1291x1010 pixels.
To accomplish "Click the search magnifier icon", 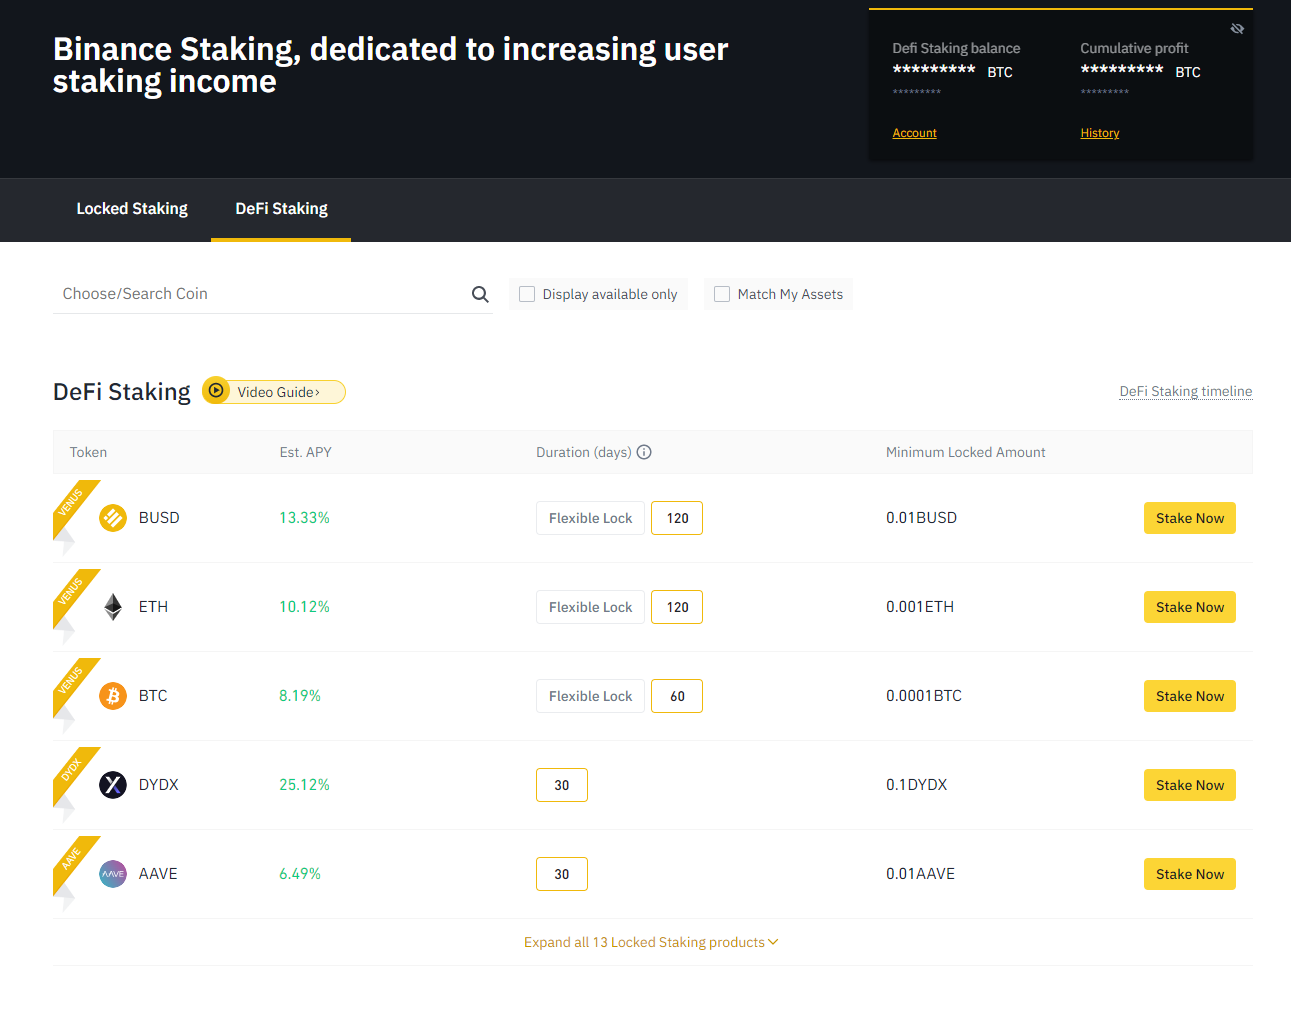I will pos(480,294).
